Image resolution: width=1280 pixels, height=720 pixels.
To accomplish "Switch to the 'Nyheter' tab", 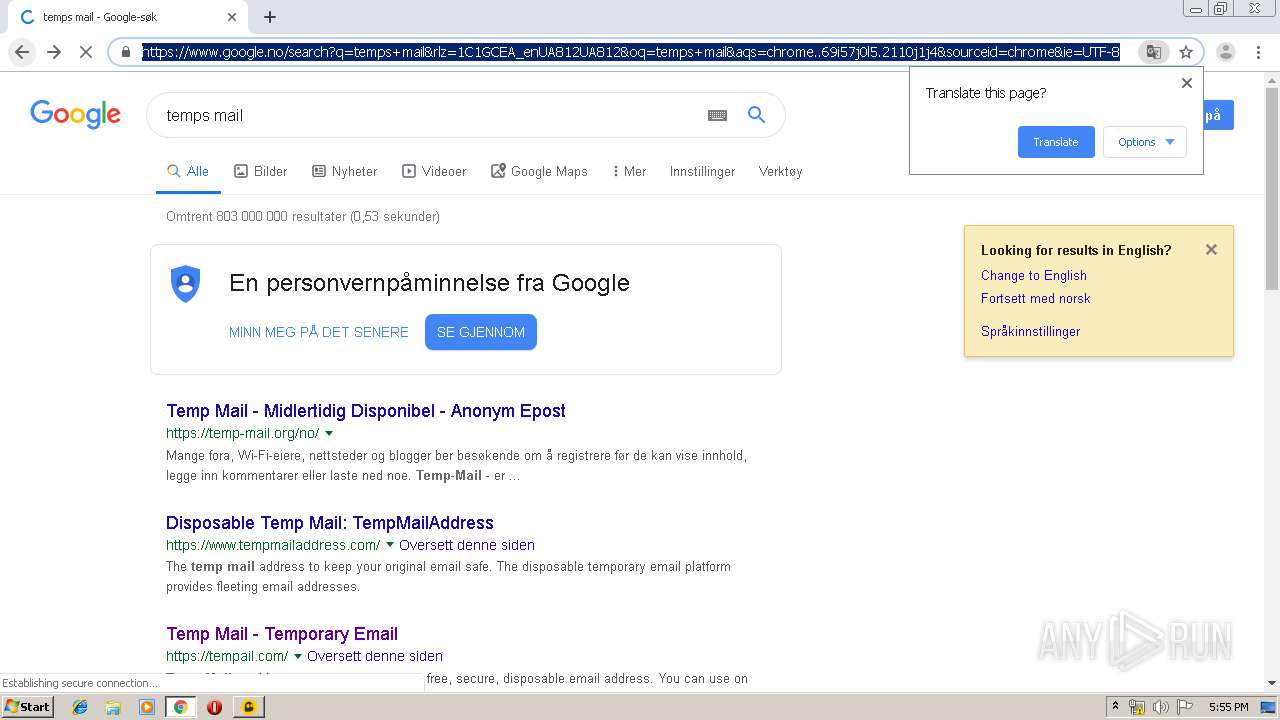I will pyautogui.click(x=345, y=171).
